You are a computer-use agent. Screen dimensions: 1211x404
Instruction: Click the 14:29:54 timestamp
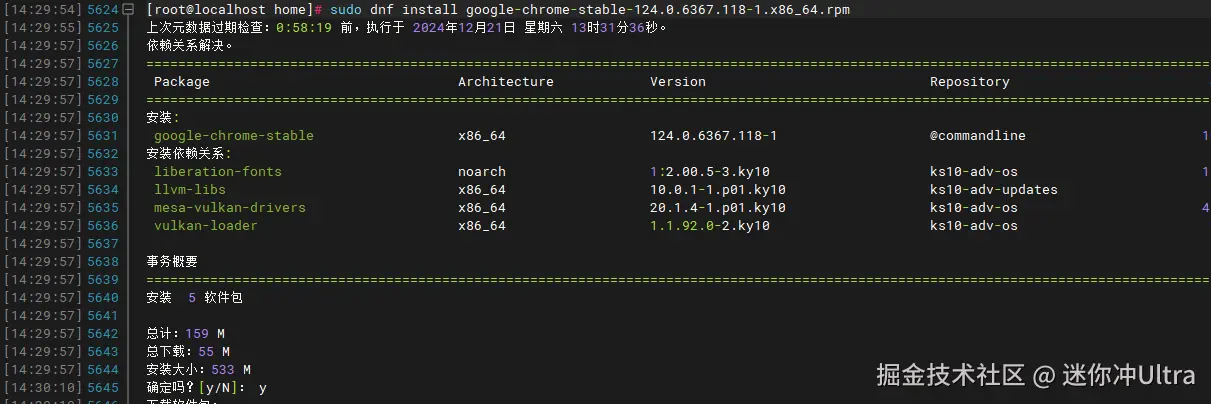[x=43, y=9]
